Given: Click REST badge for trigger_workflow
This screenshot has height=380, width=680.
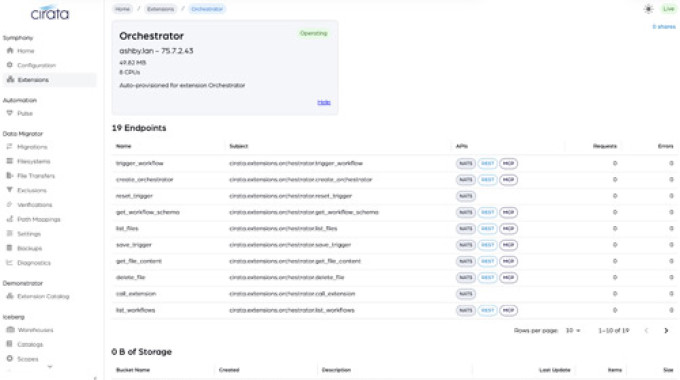Looking at the screenshot, I should [x=487, y=164].
